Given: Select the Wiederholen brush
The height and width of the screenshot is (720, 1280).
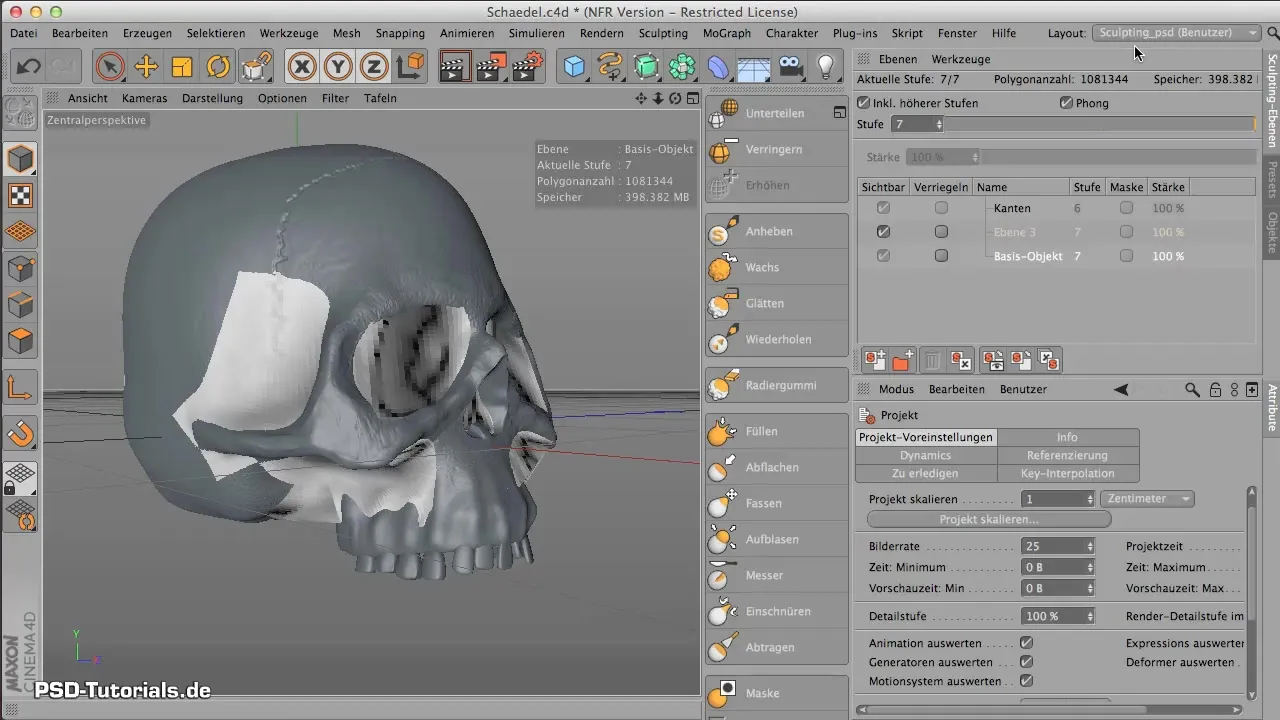Looking at the screenshot, I should tap(777, 339).
